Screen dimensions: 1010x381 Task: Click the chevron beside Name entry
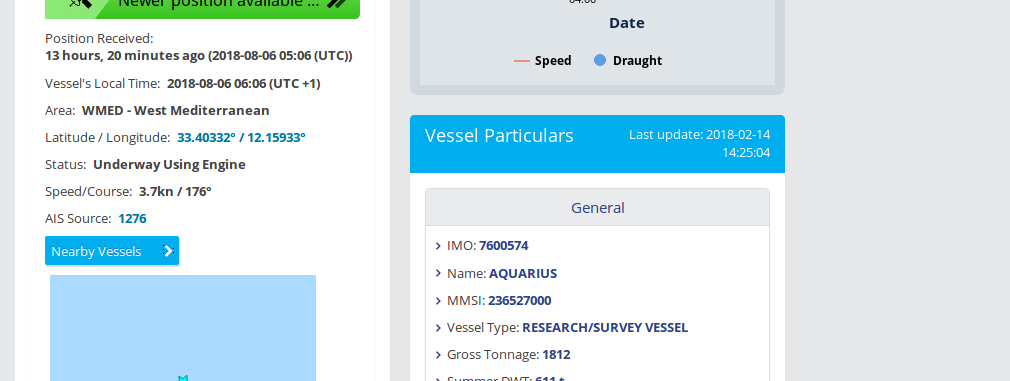click(438, 273)
